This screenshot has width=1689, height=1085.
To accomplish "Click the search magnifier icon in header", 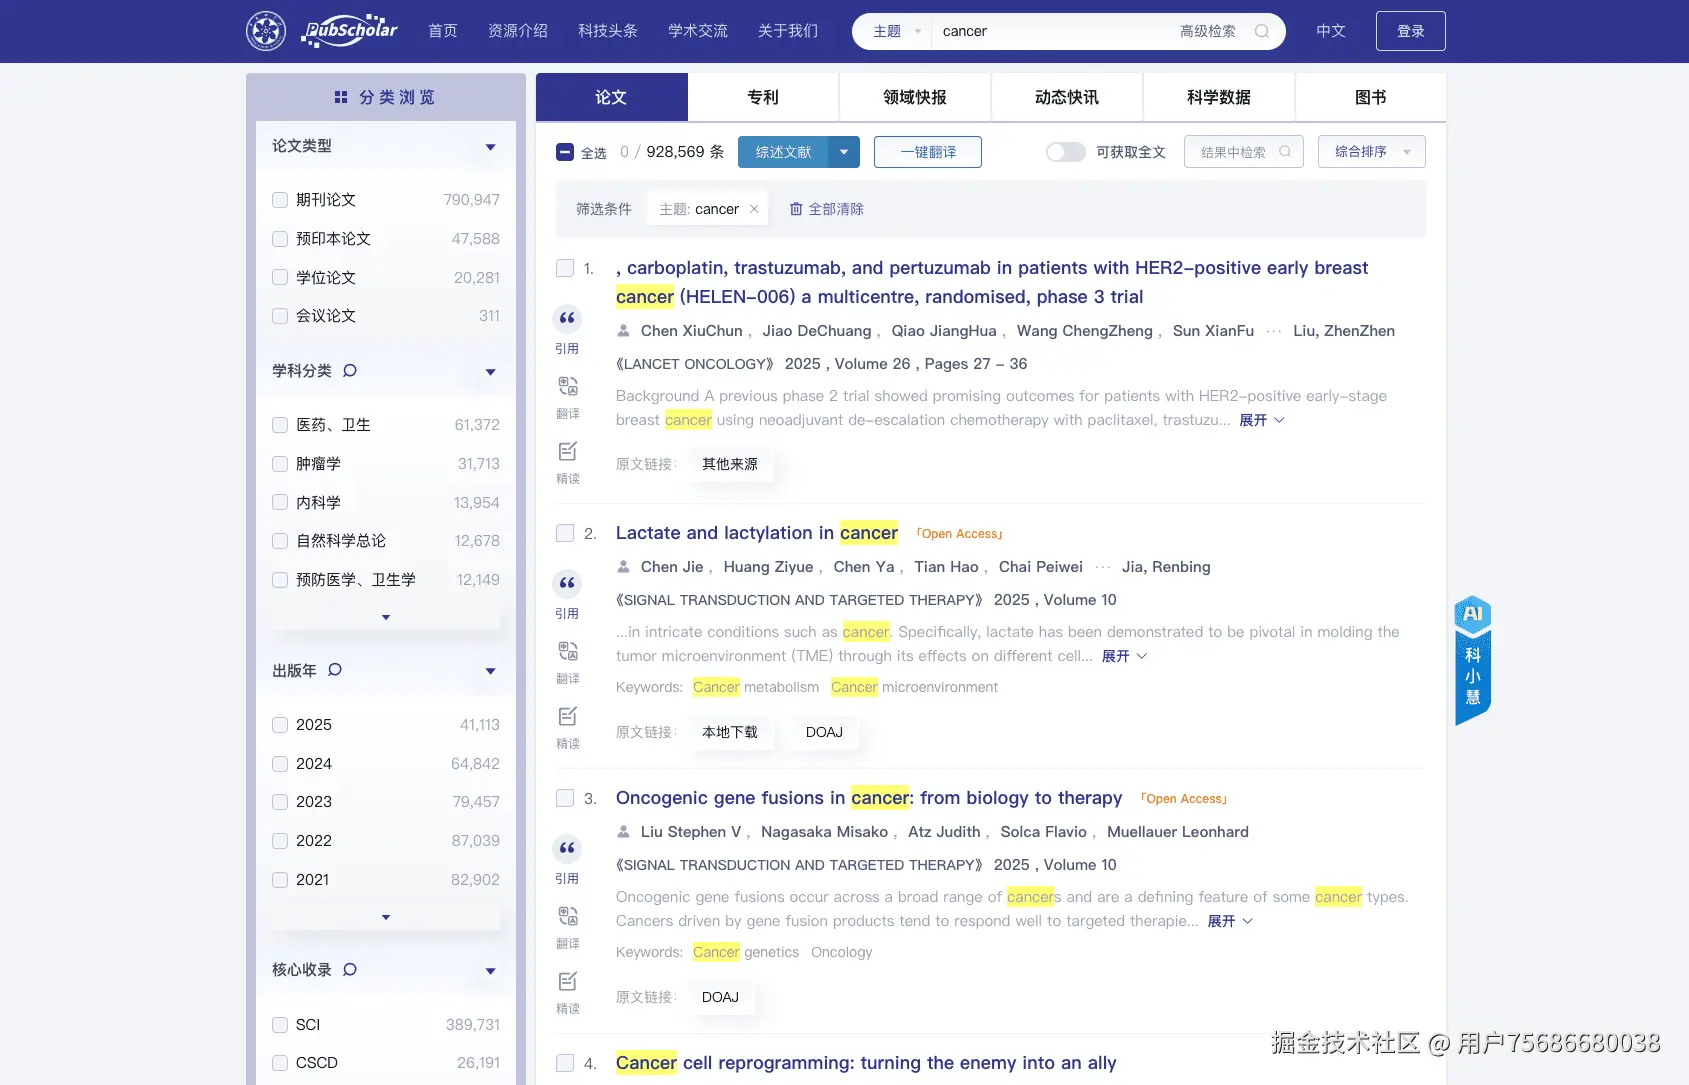I will click(1262, 31).
